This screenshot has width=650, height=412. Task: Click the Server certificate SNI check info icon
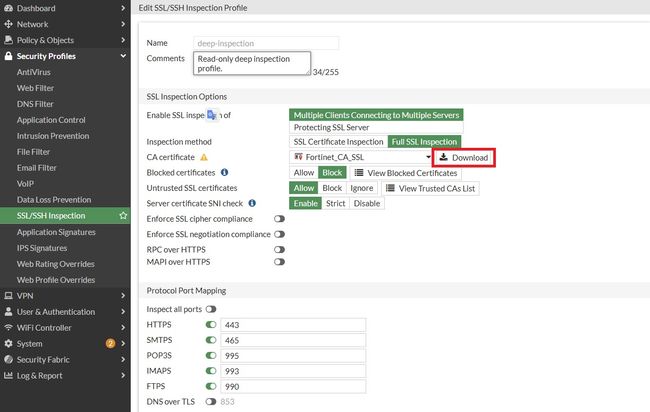click(252, 203)
